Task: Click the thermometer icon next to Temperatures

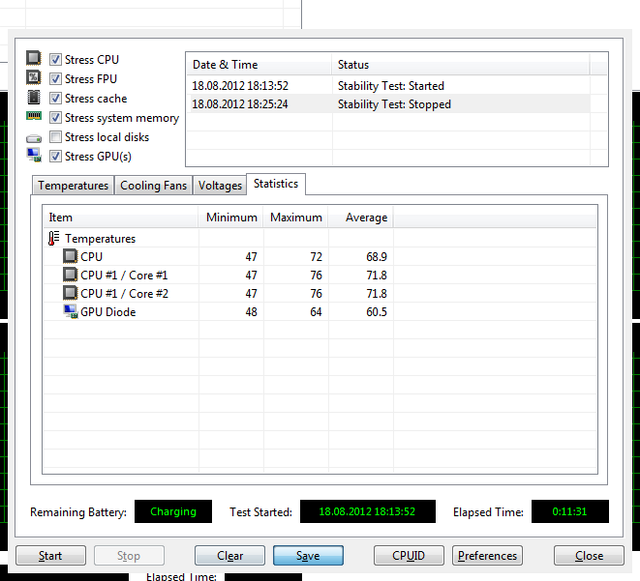Action: pyautogui.click(x=54, y=239)
